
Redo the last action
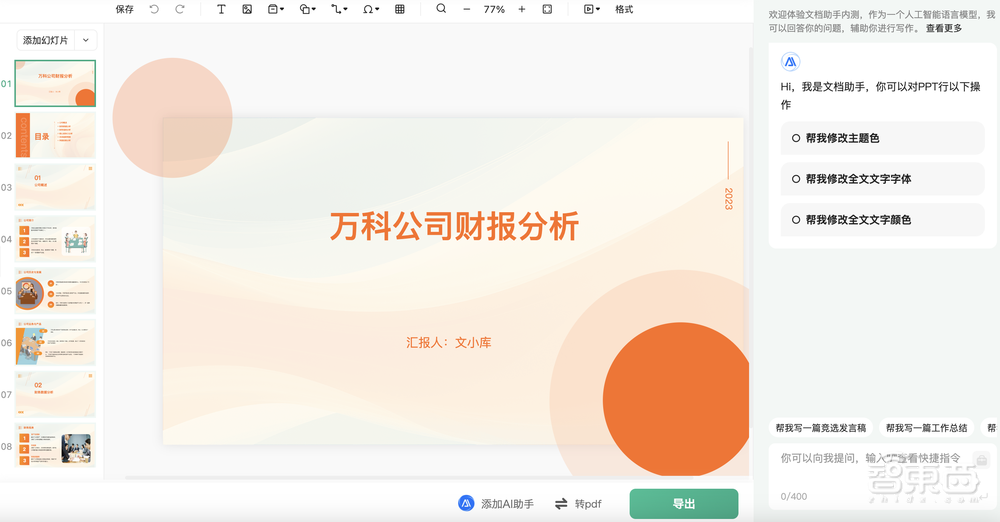click(x=180, y=10)
